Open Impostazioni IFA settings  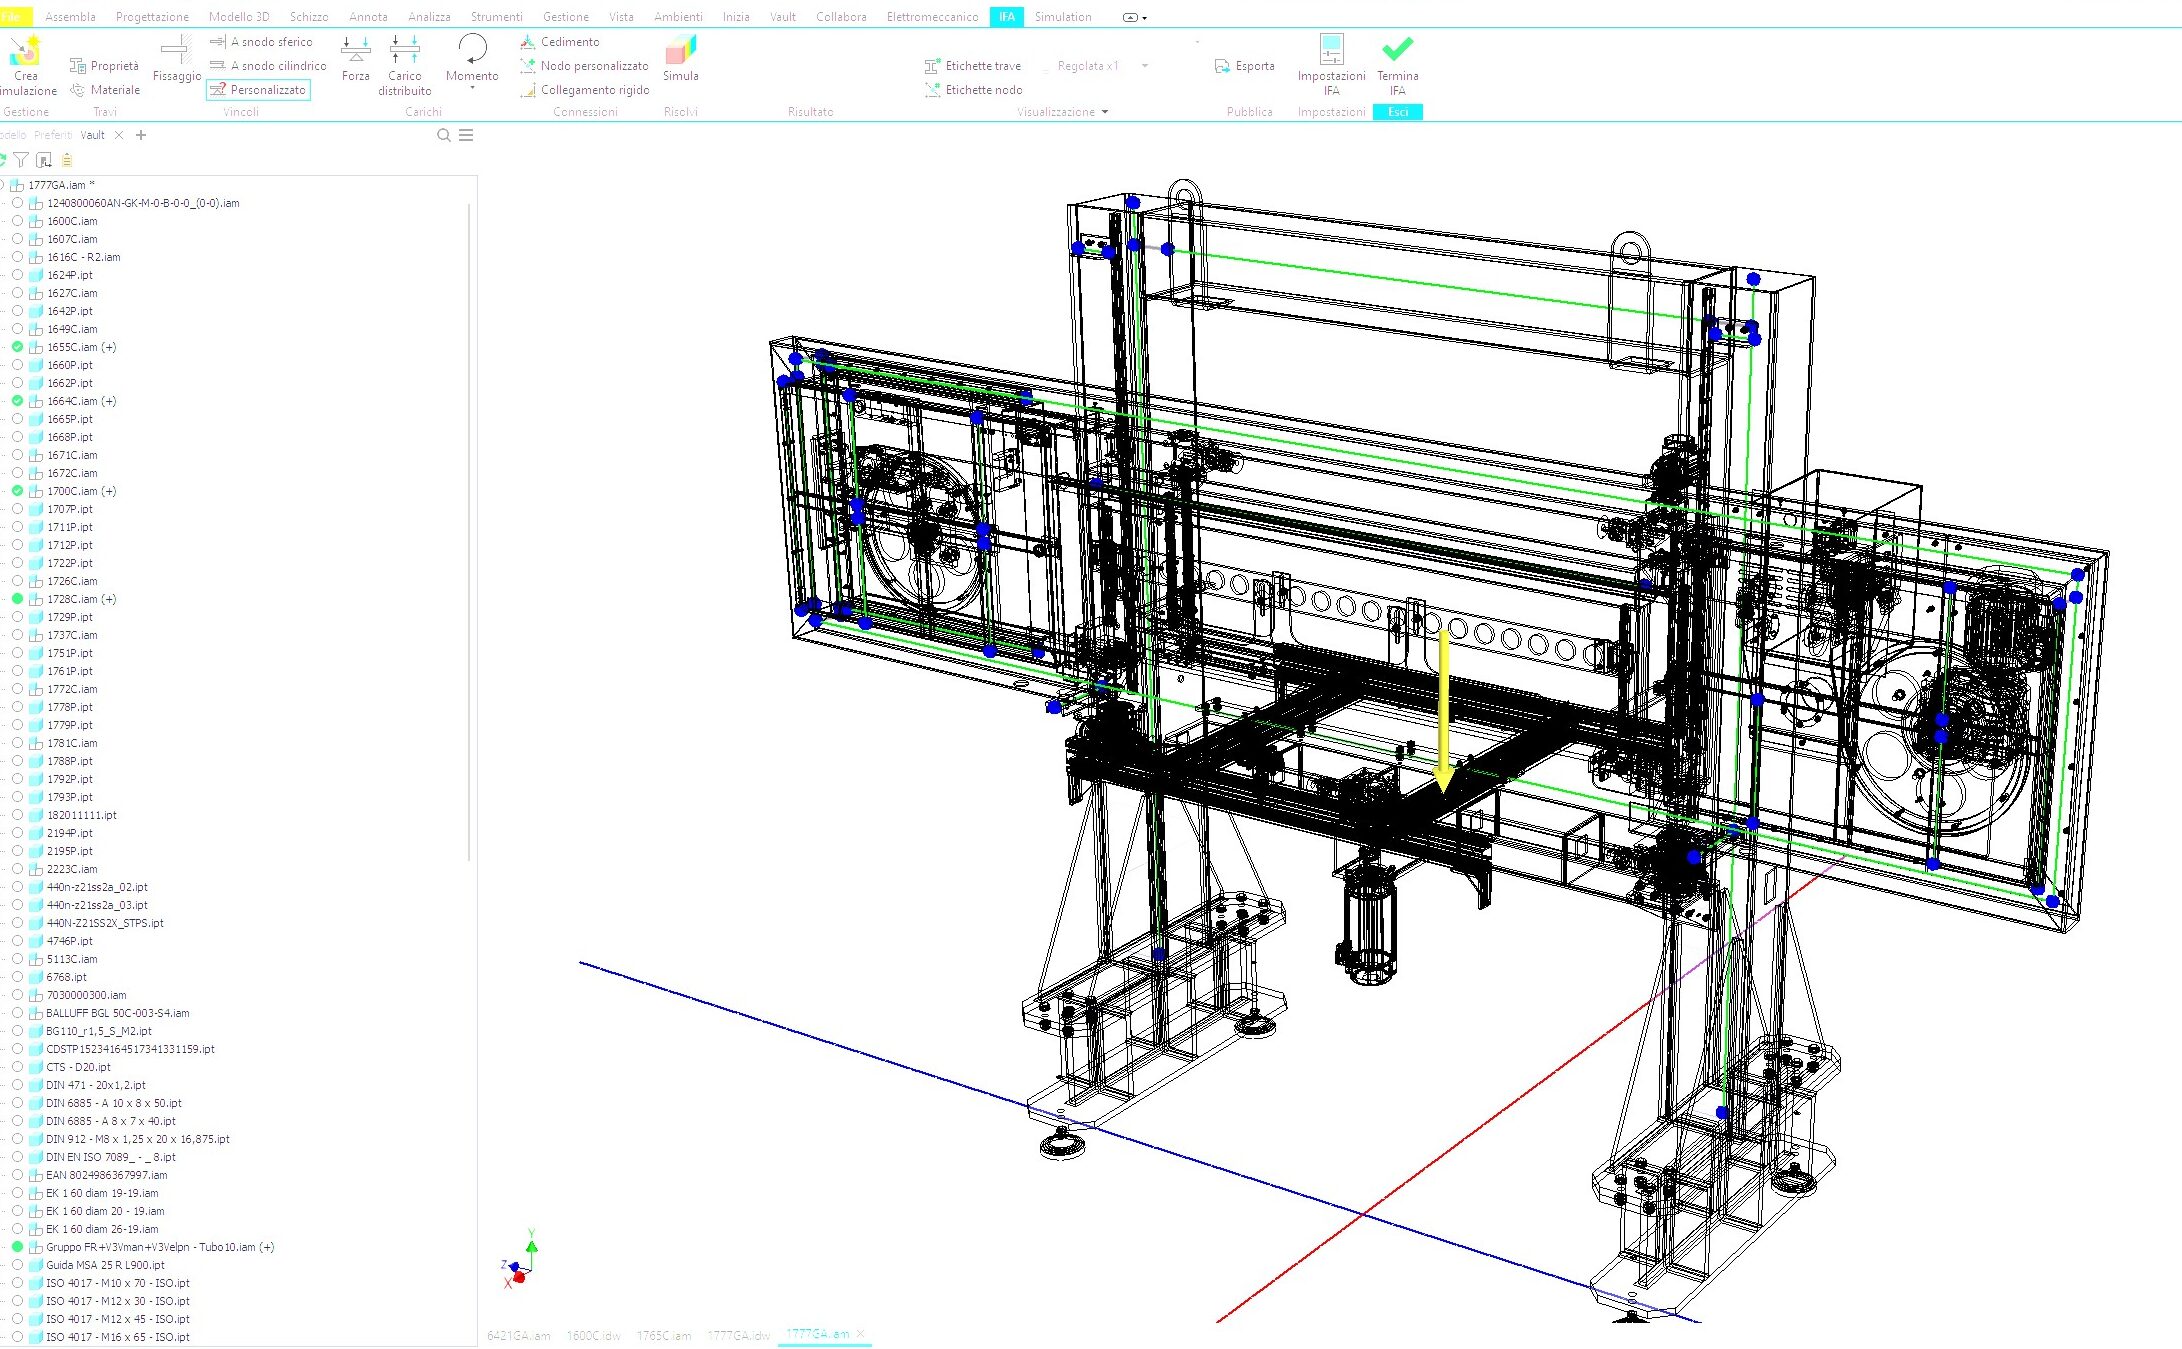[1331, 52]
